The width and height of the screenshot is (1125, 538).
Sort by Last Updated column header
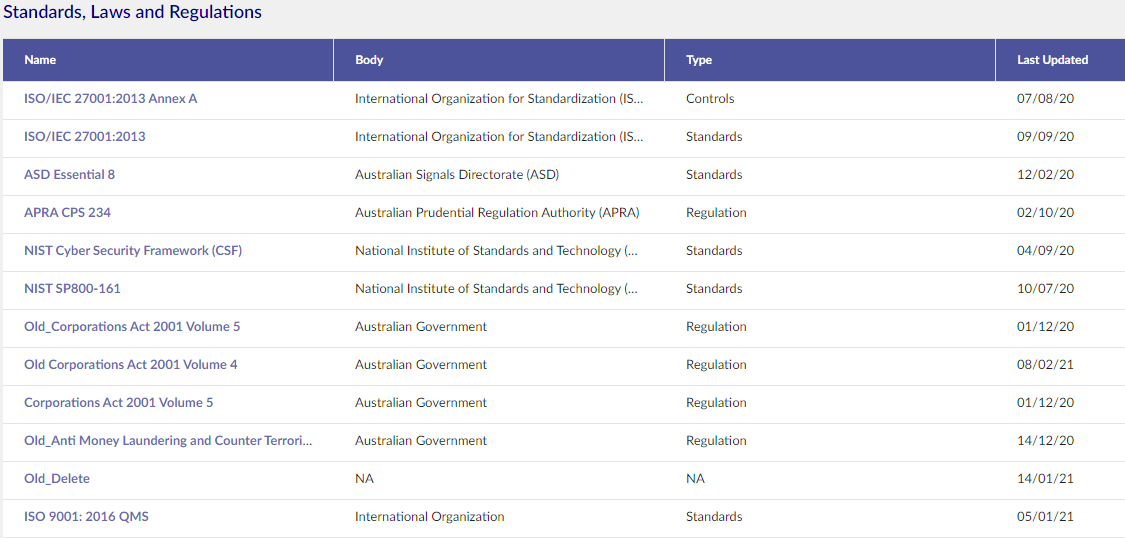(1053, 60)
